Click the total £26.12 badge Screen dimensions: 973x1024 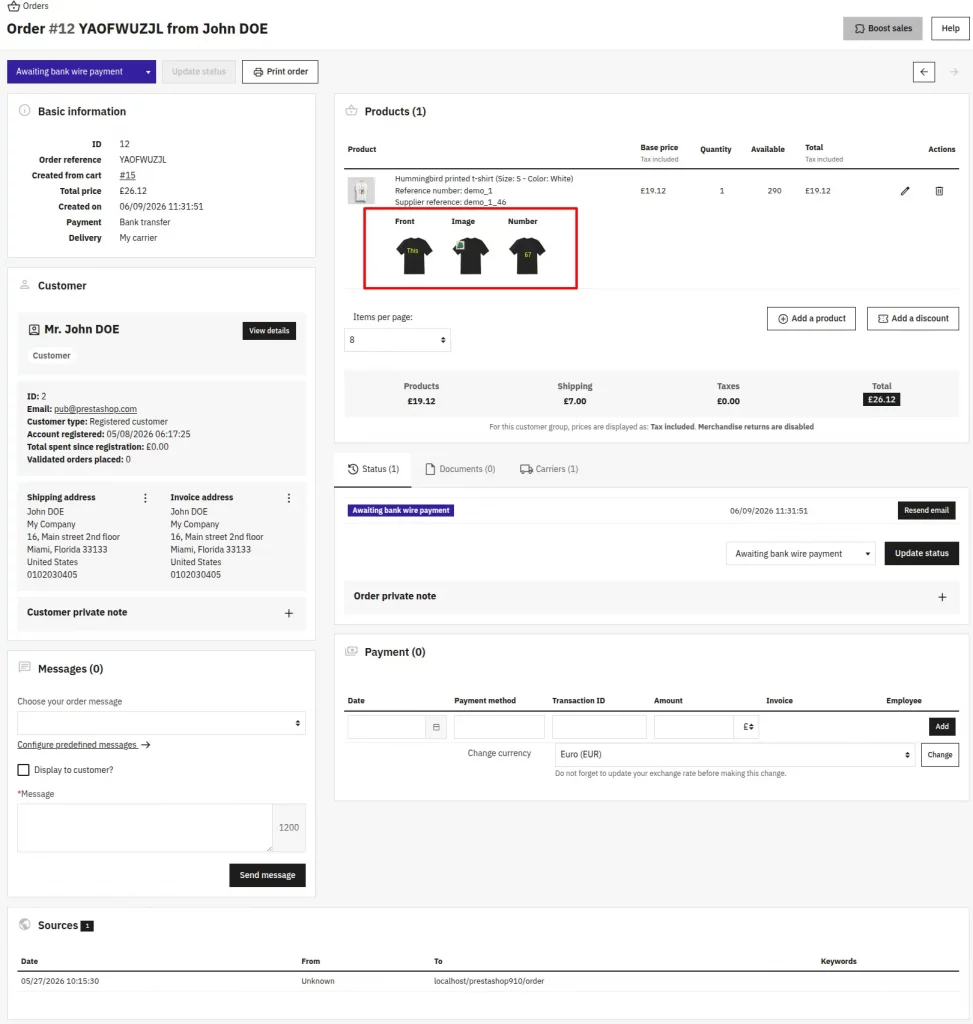click(881, 400)
